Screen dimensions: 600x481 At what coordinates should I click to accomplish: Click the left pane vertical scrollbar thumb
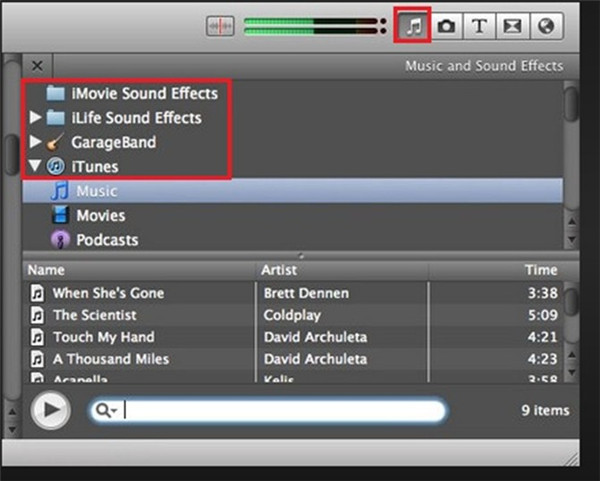coord(12,155)
